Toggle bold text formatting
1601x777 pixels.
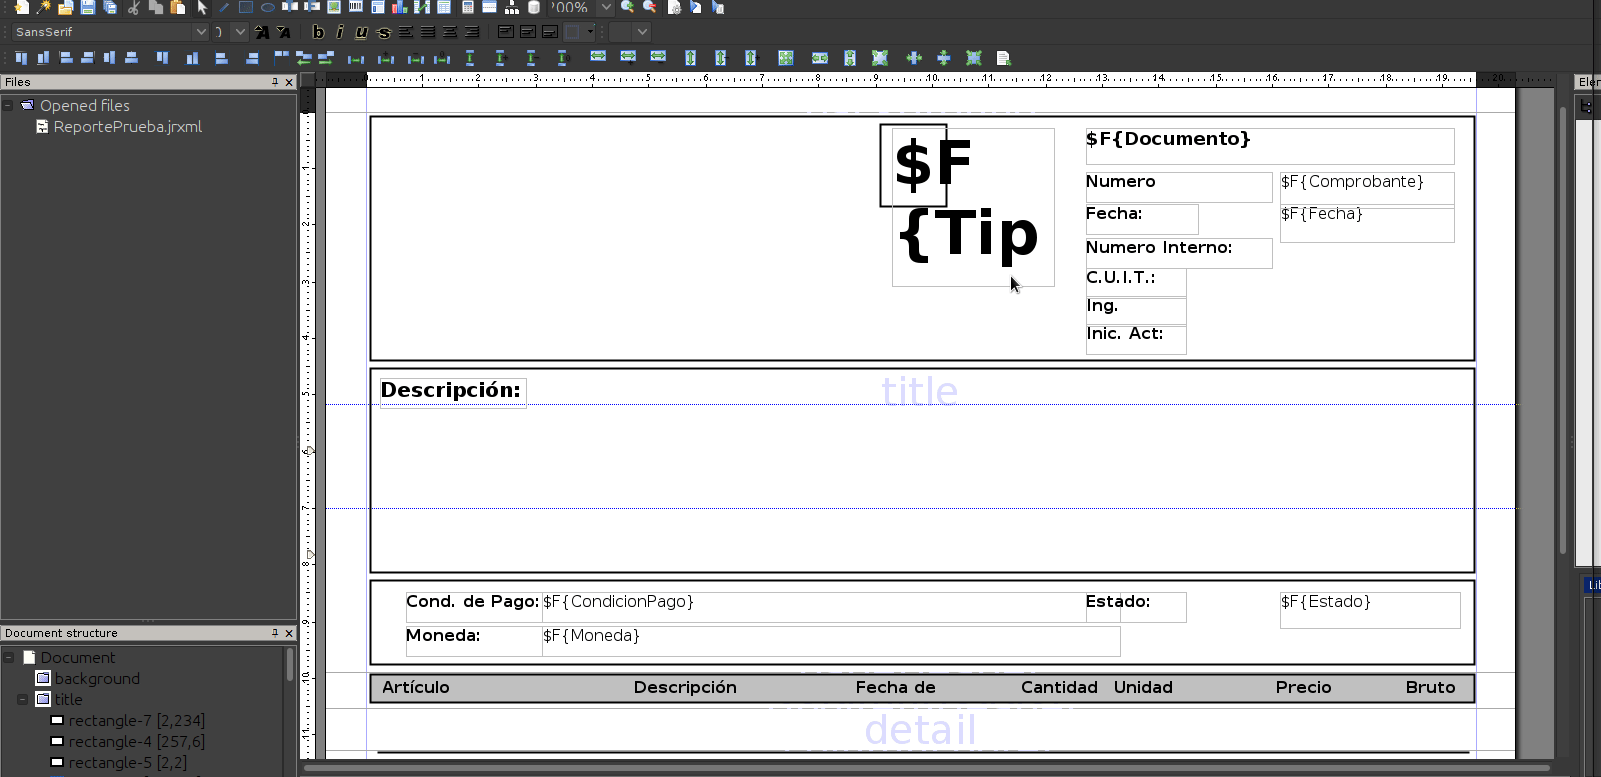point(318,32)
